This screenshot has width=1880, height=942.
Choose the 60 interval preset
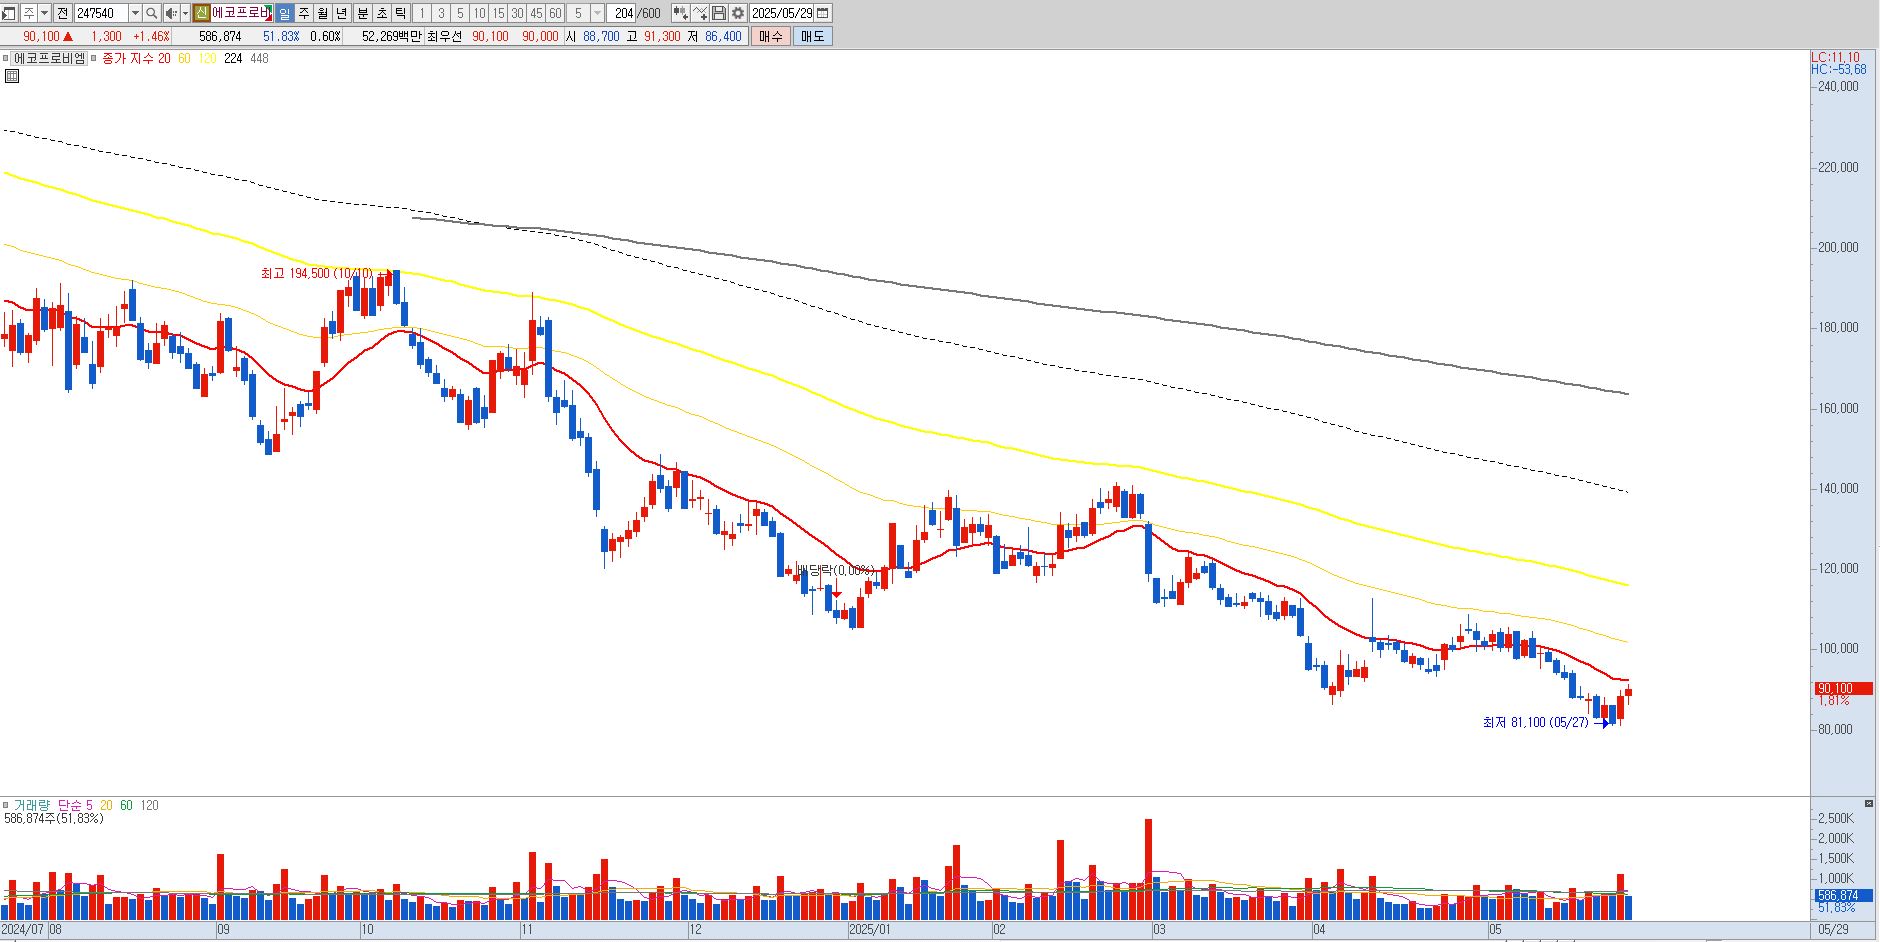(x=555, y=13)
